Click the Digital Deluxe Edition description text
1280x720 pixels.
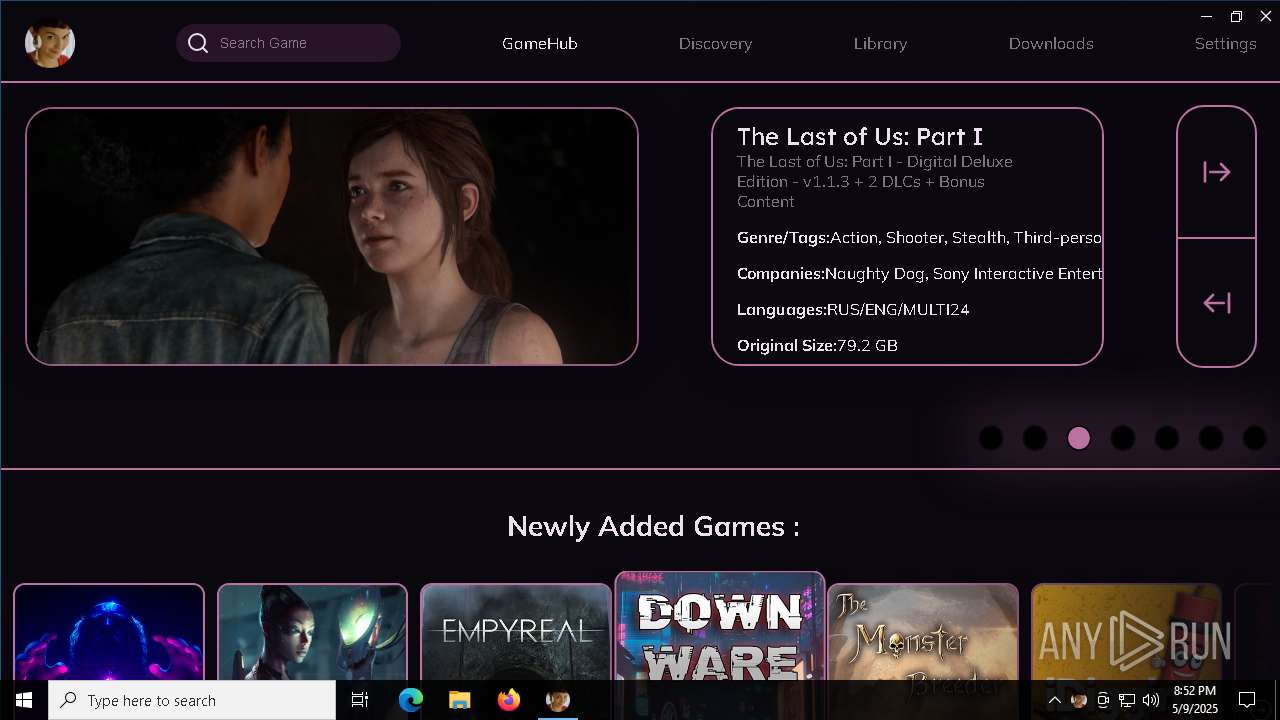[x=875, y=182]
